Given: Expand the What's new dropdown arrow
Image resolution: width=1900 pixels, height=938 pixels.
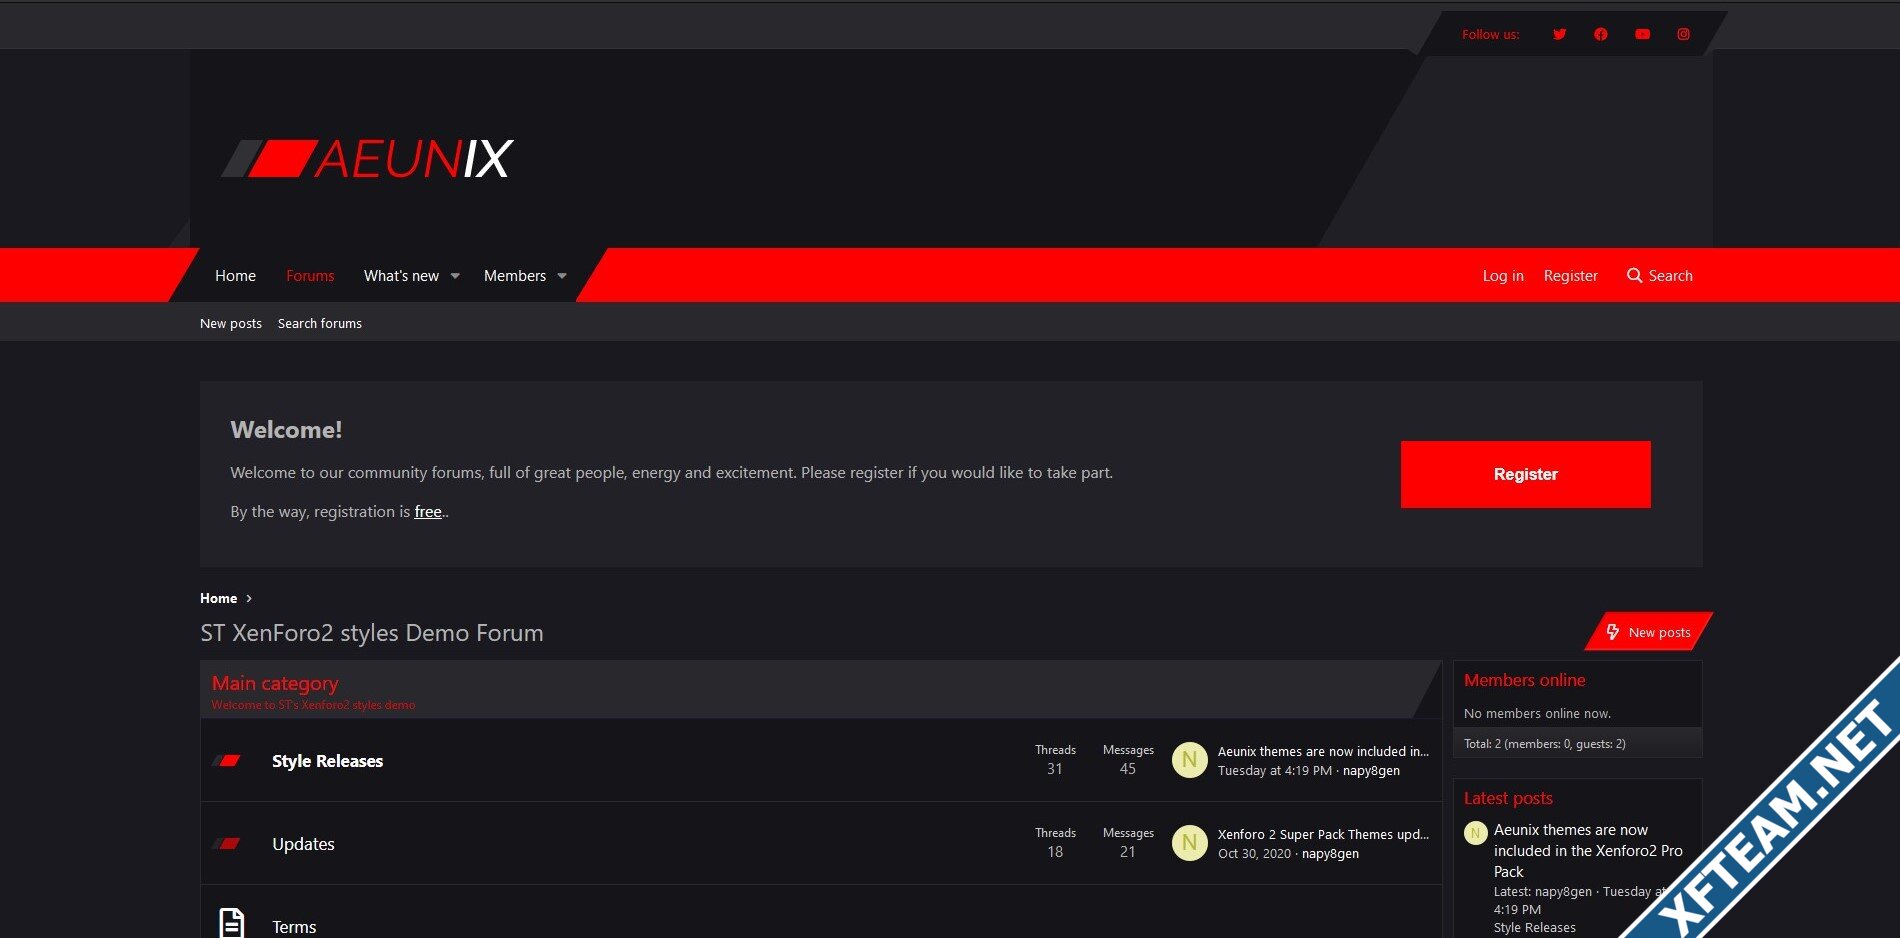Looking at the screenshot, I should (455, 276).
